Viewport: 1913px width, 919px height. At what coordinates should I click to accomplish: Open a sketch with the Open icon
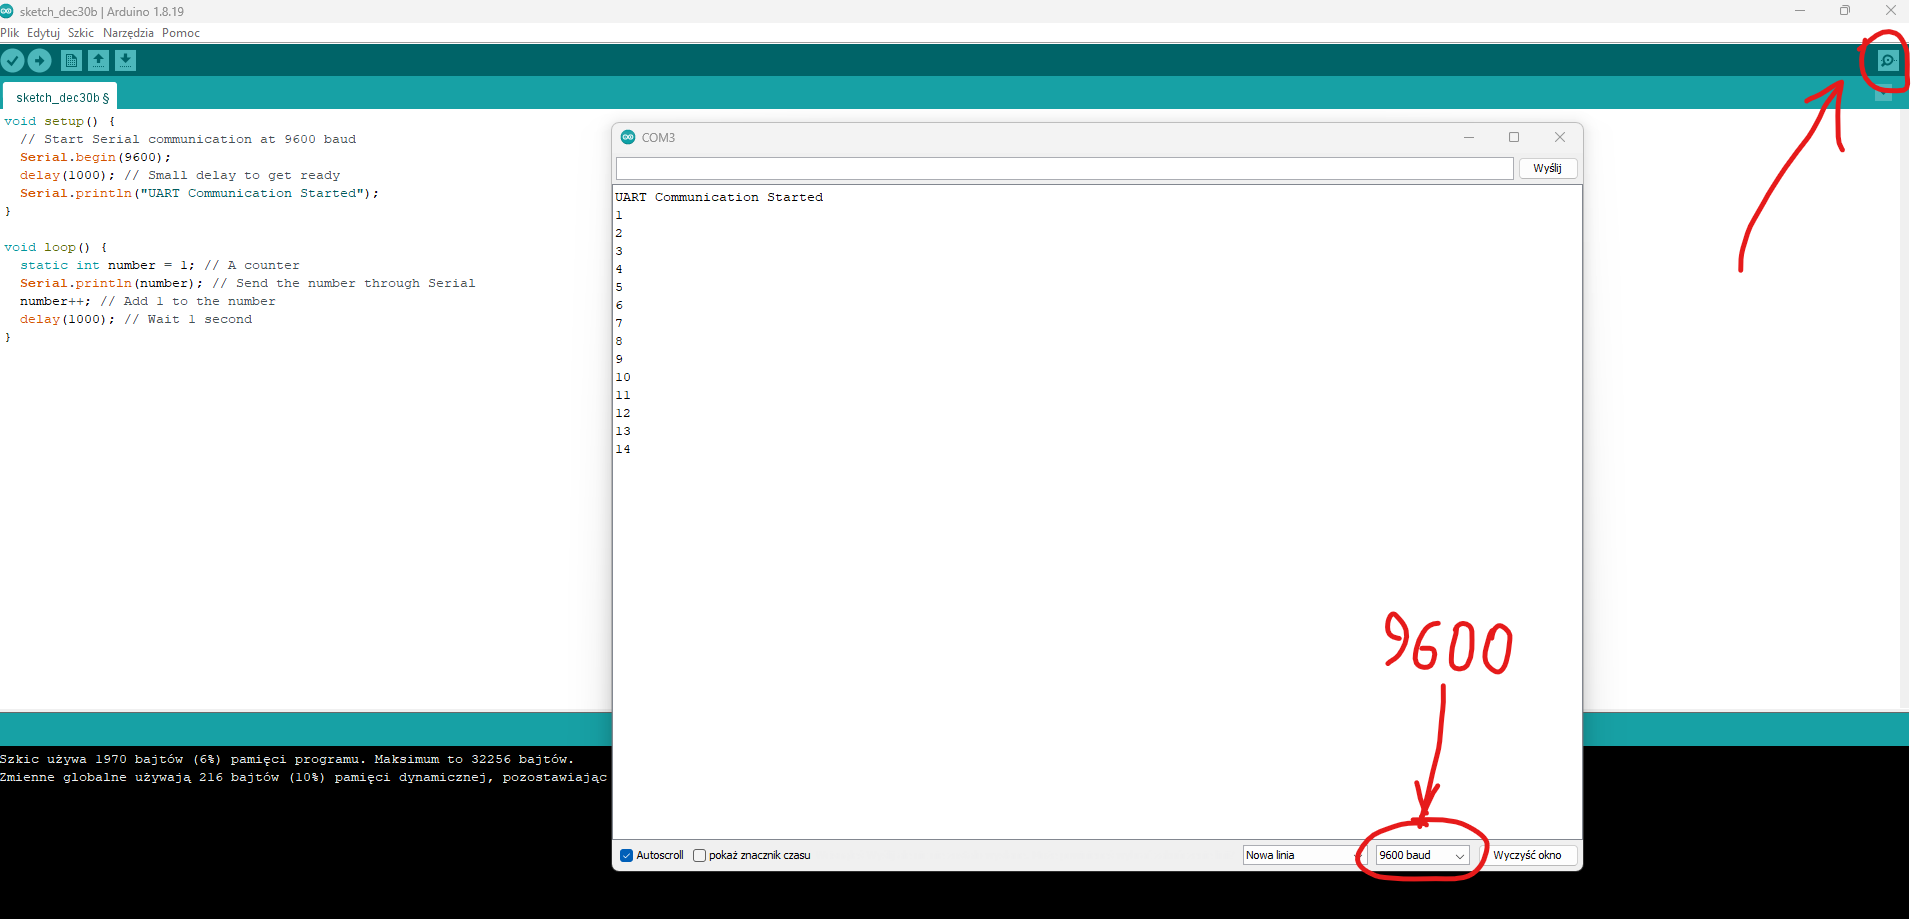98,61
